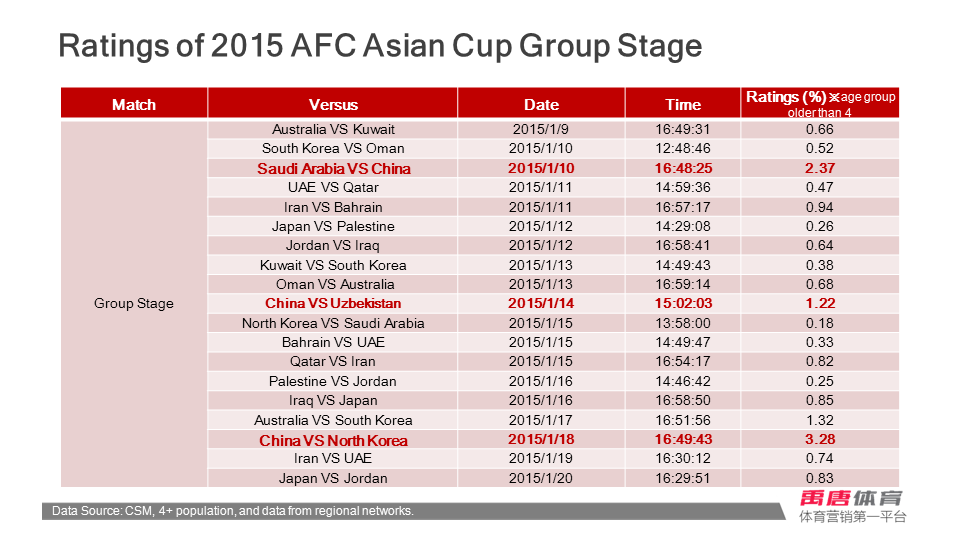Click the Saudi Arabia VS China row
The image size is (960, 540).
(333, 168)
